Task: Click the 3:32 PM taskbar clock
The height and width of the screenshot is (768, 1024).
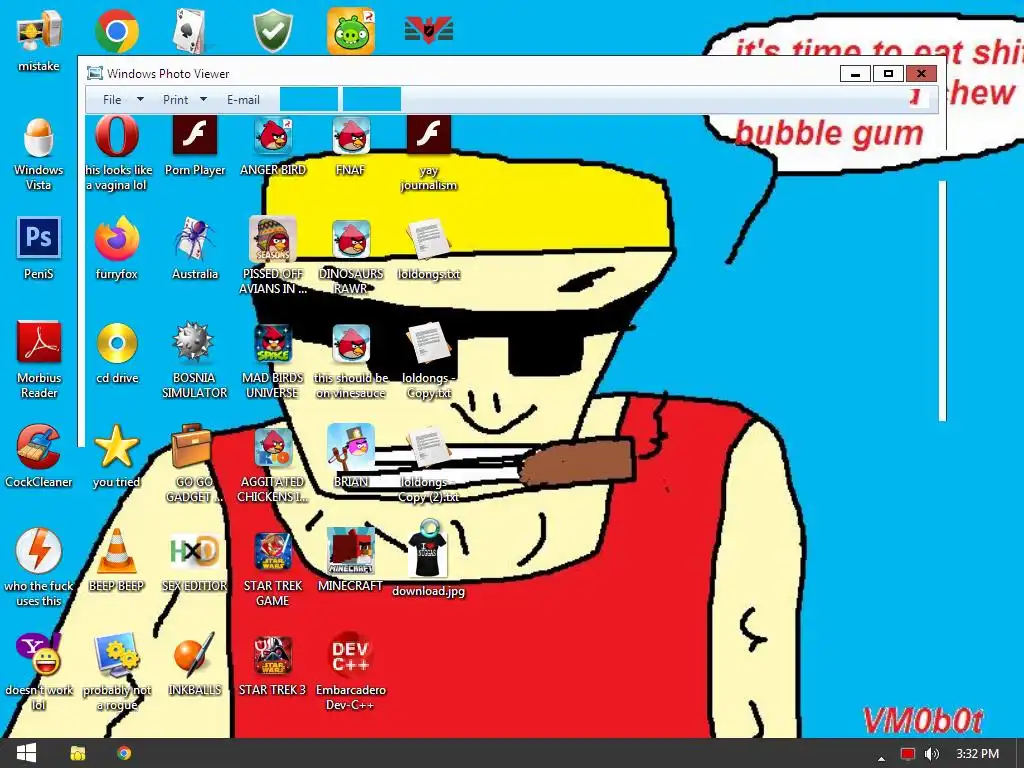Action: point(977,754)
